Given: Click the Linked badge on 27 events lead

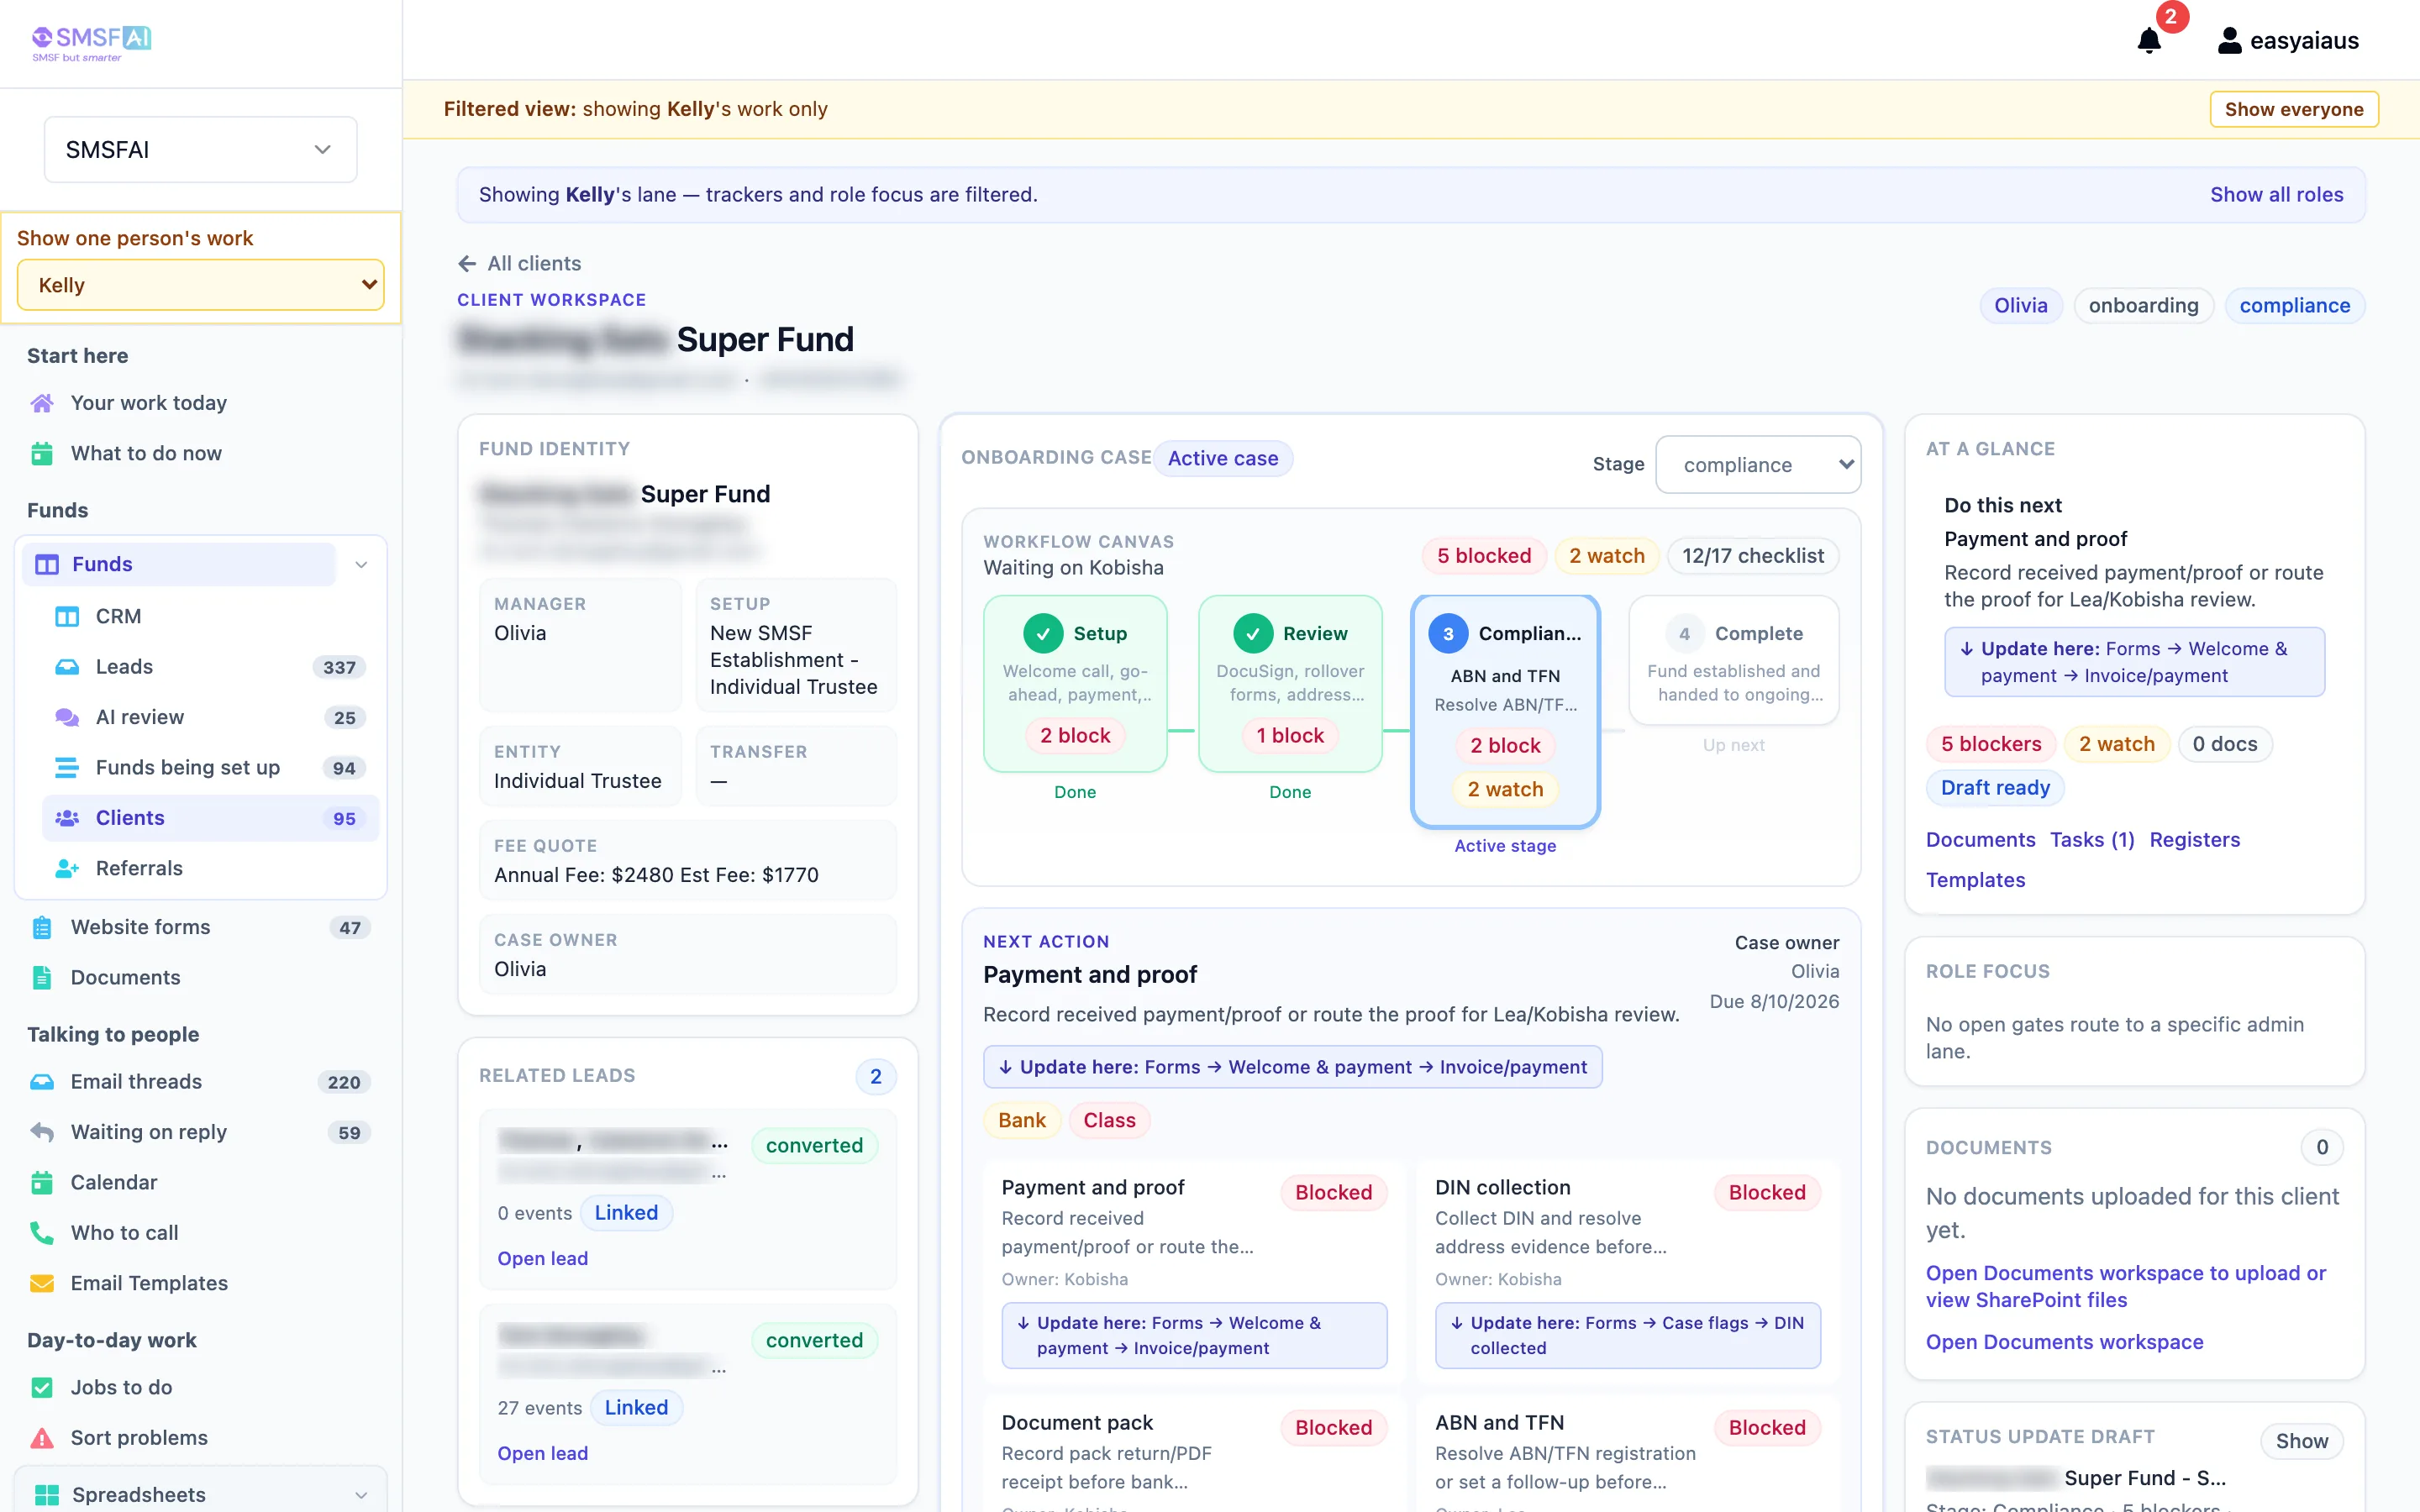Looking at the screenshot, I should [x=636, y=1408].
